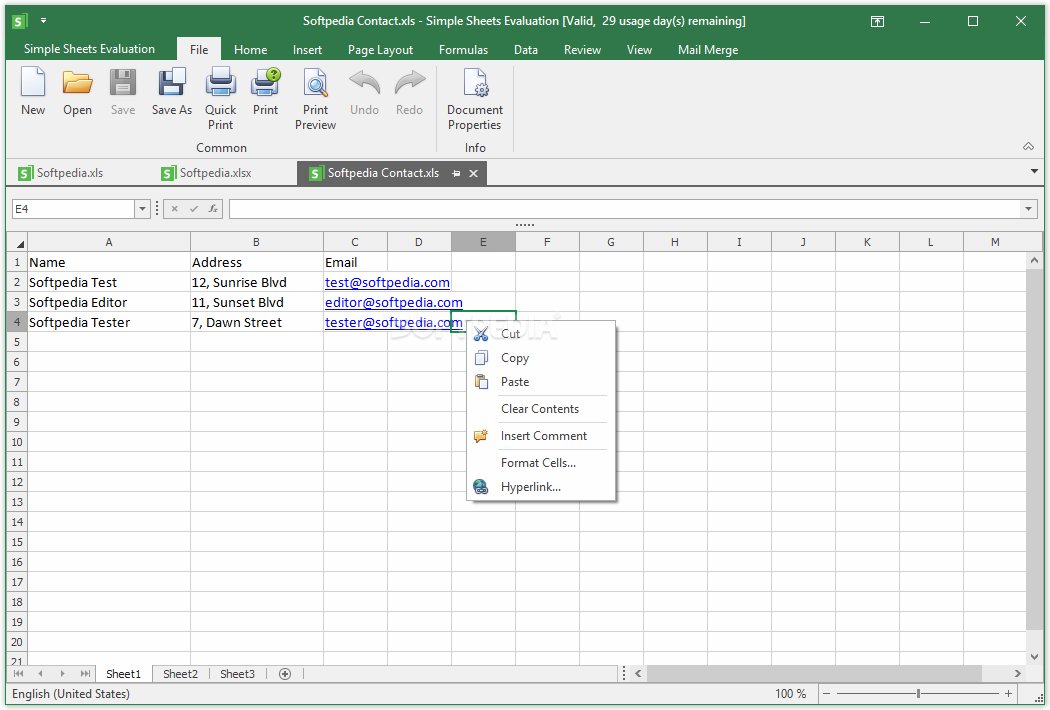
Task: Click the Redo arrow
Action: click(409, 92)
